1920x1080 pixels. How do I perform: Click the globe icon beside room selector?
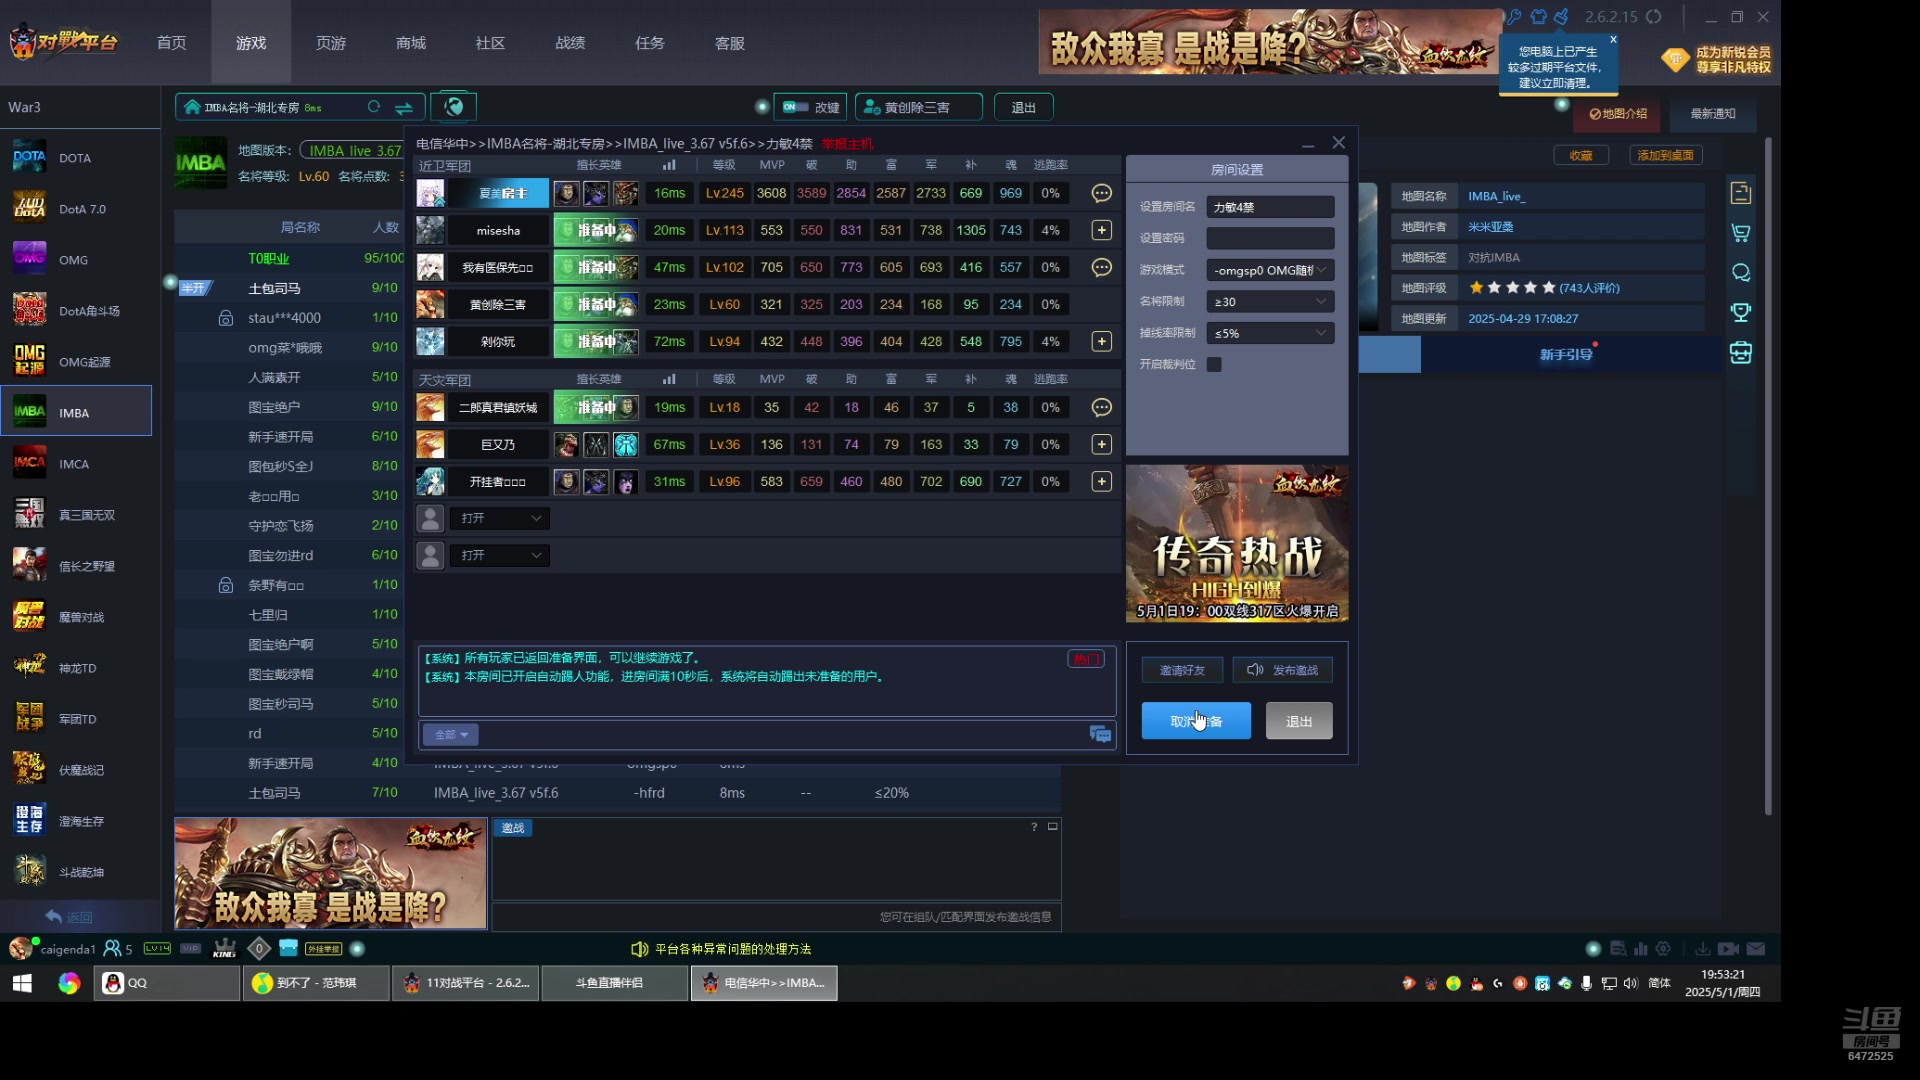[x=454, y=106]
